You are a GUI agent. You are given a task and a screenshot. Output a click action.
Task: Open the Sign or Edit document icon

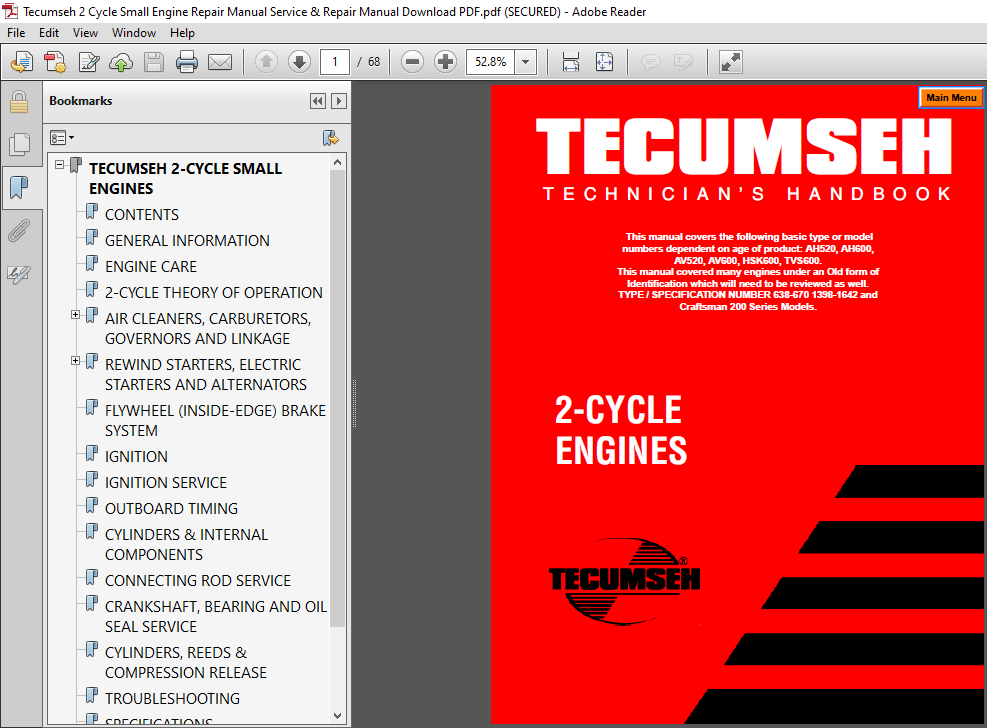88,62
